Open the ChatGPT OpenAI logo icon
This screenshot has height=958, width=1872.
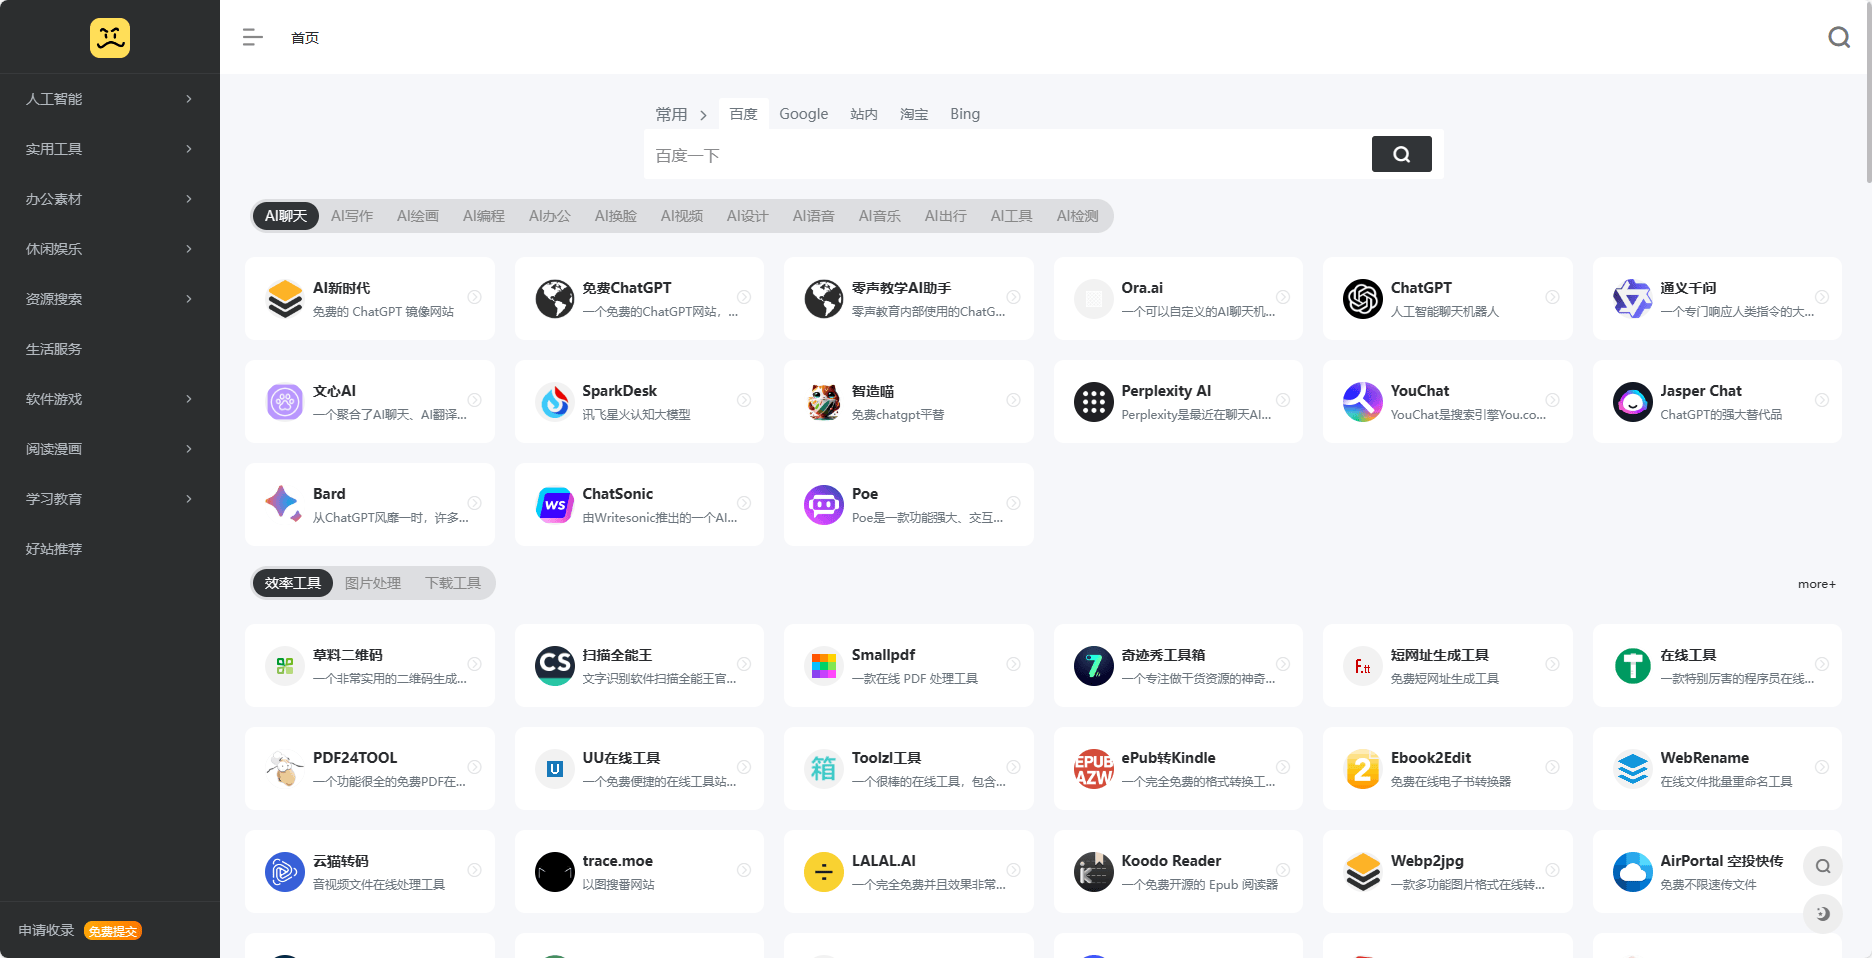[1362, 298]
